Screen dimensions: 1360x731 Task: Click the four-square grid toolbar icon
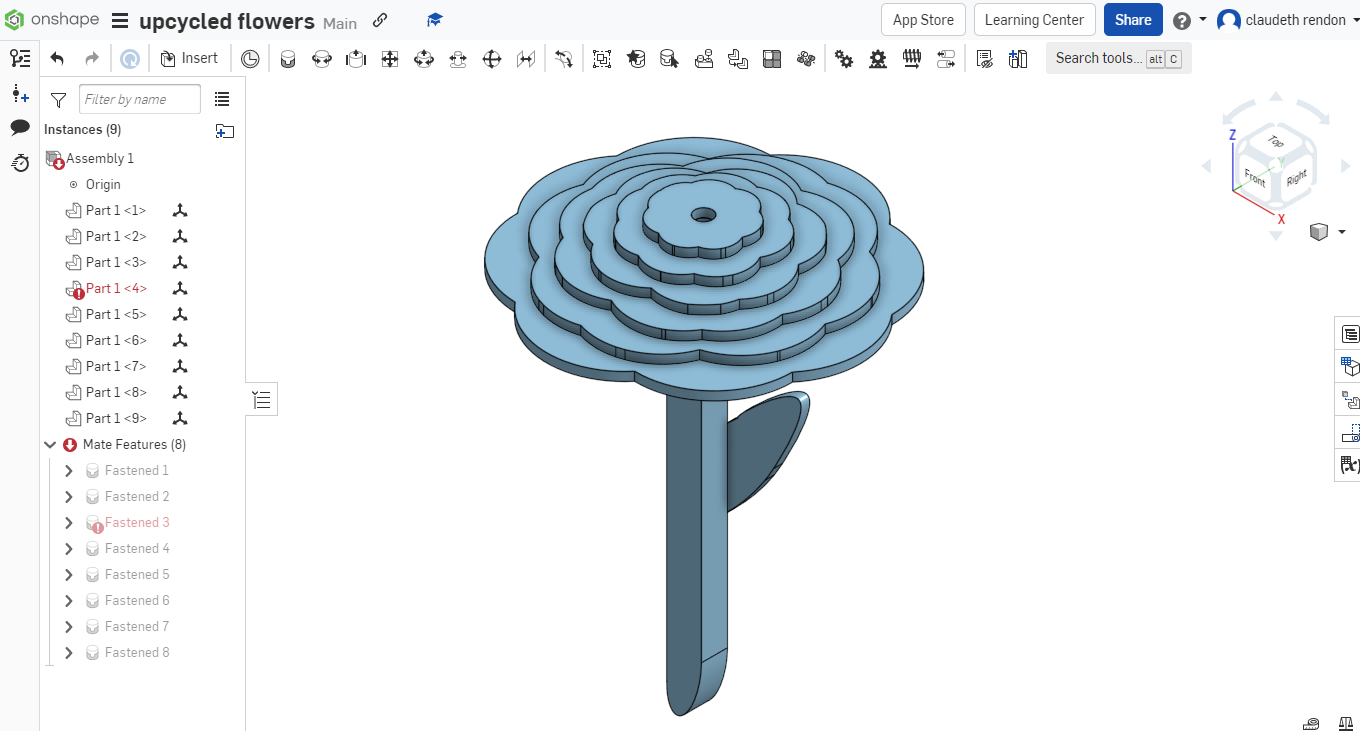[772, 59]
